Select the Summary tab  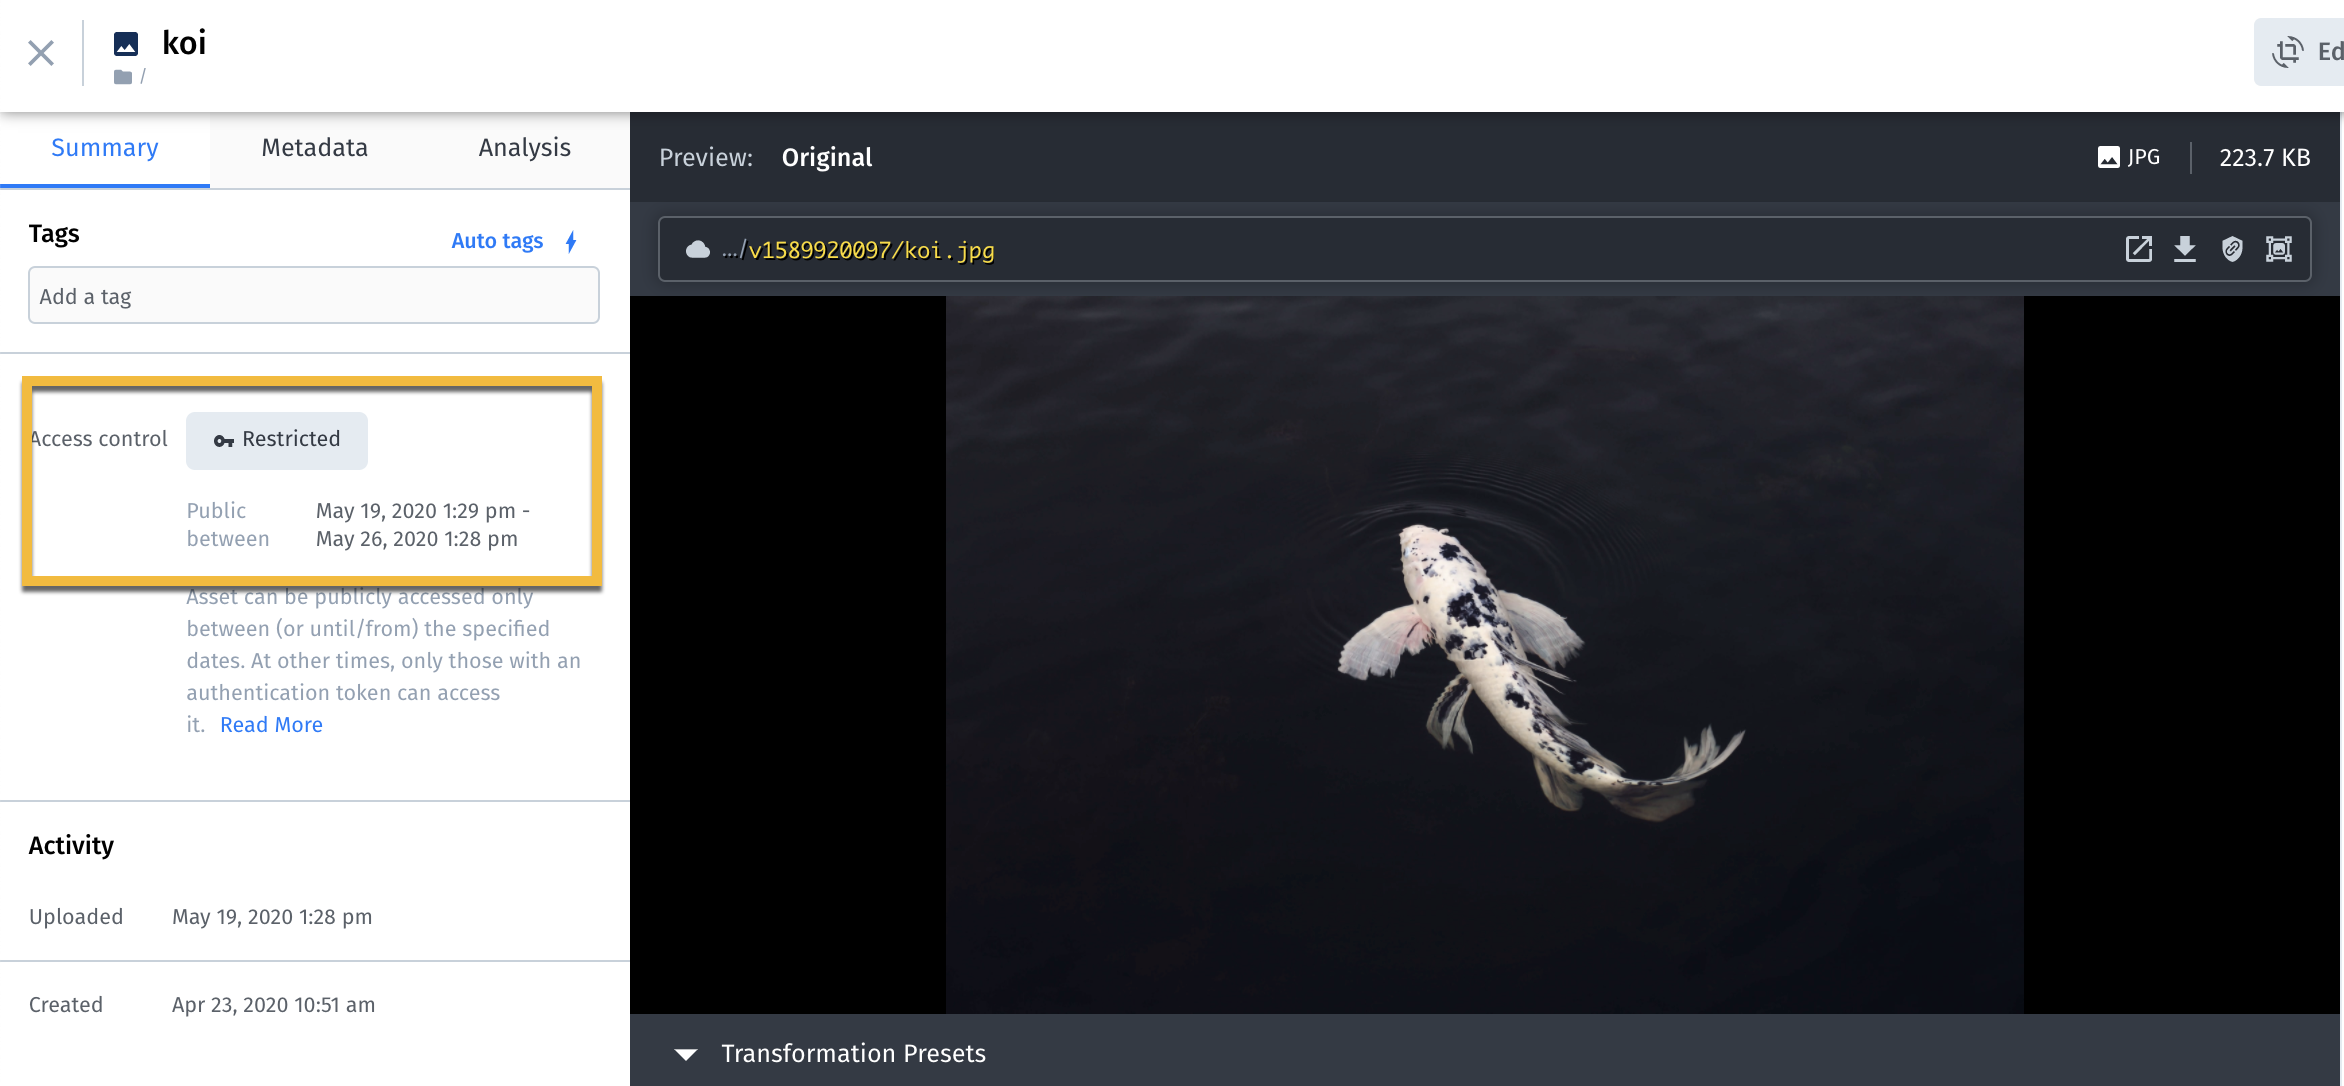pyautogui.click(x=104, y=148)
